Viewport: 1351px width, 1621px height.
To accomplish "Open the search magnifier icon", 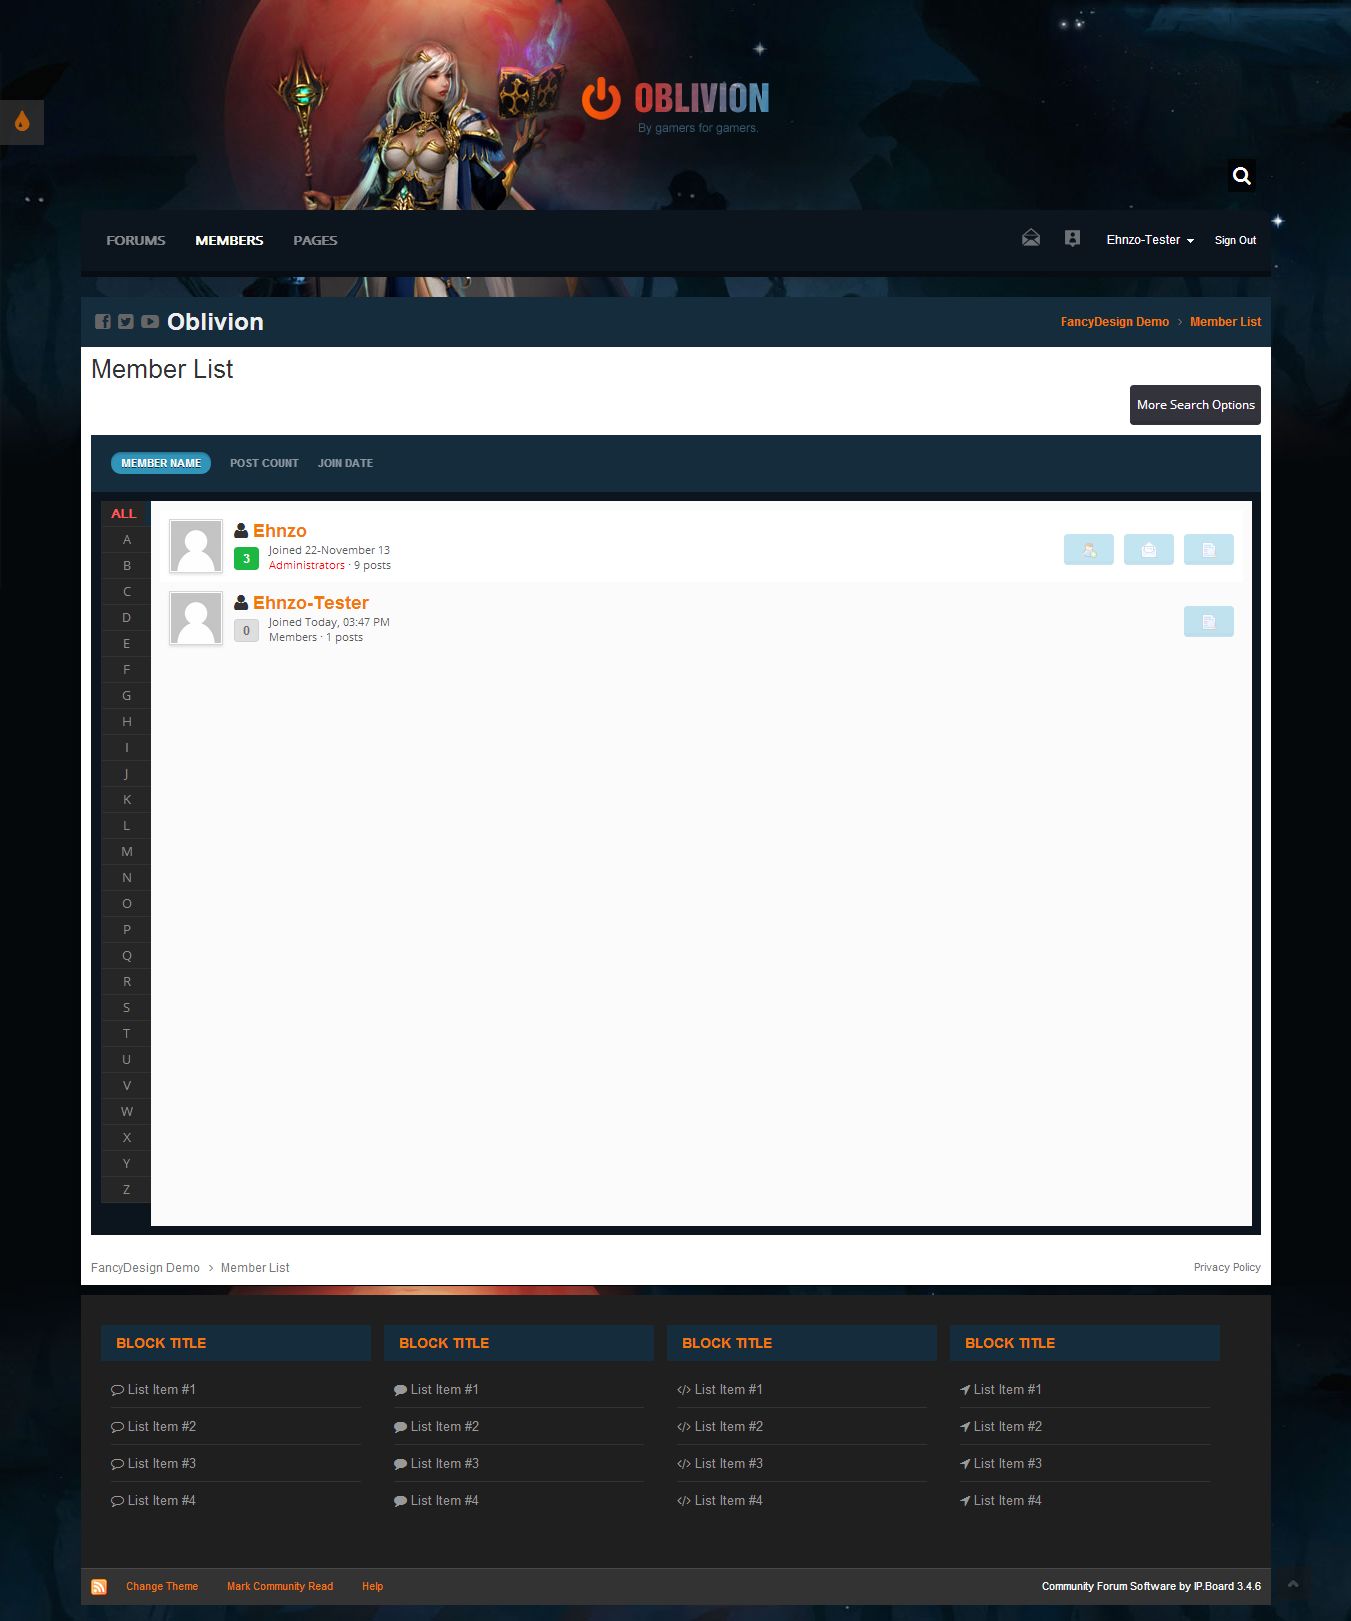I will 1241,176.
